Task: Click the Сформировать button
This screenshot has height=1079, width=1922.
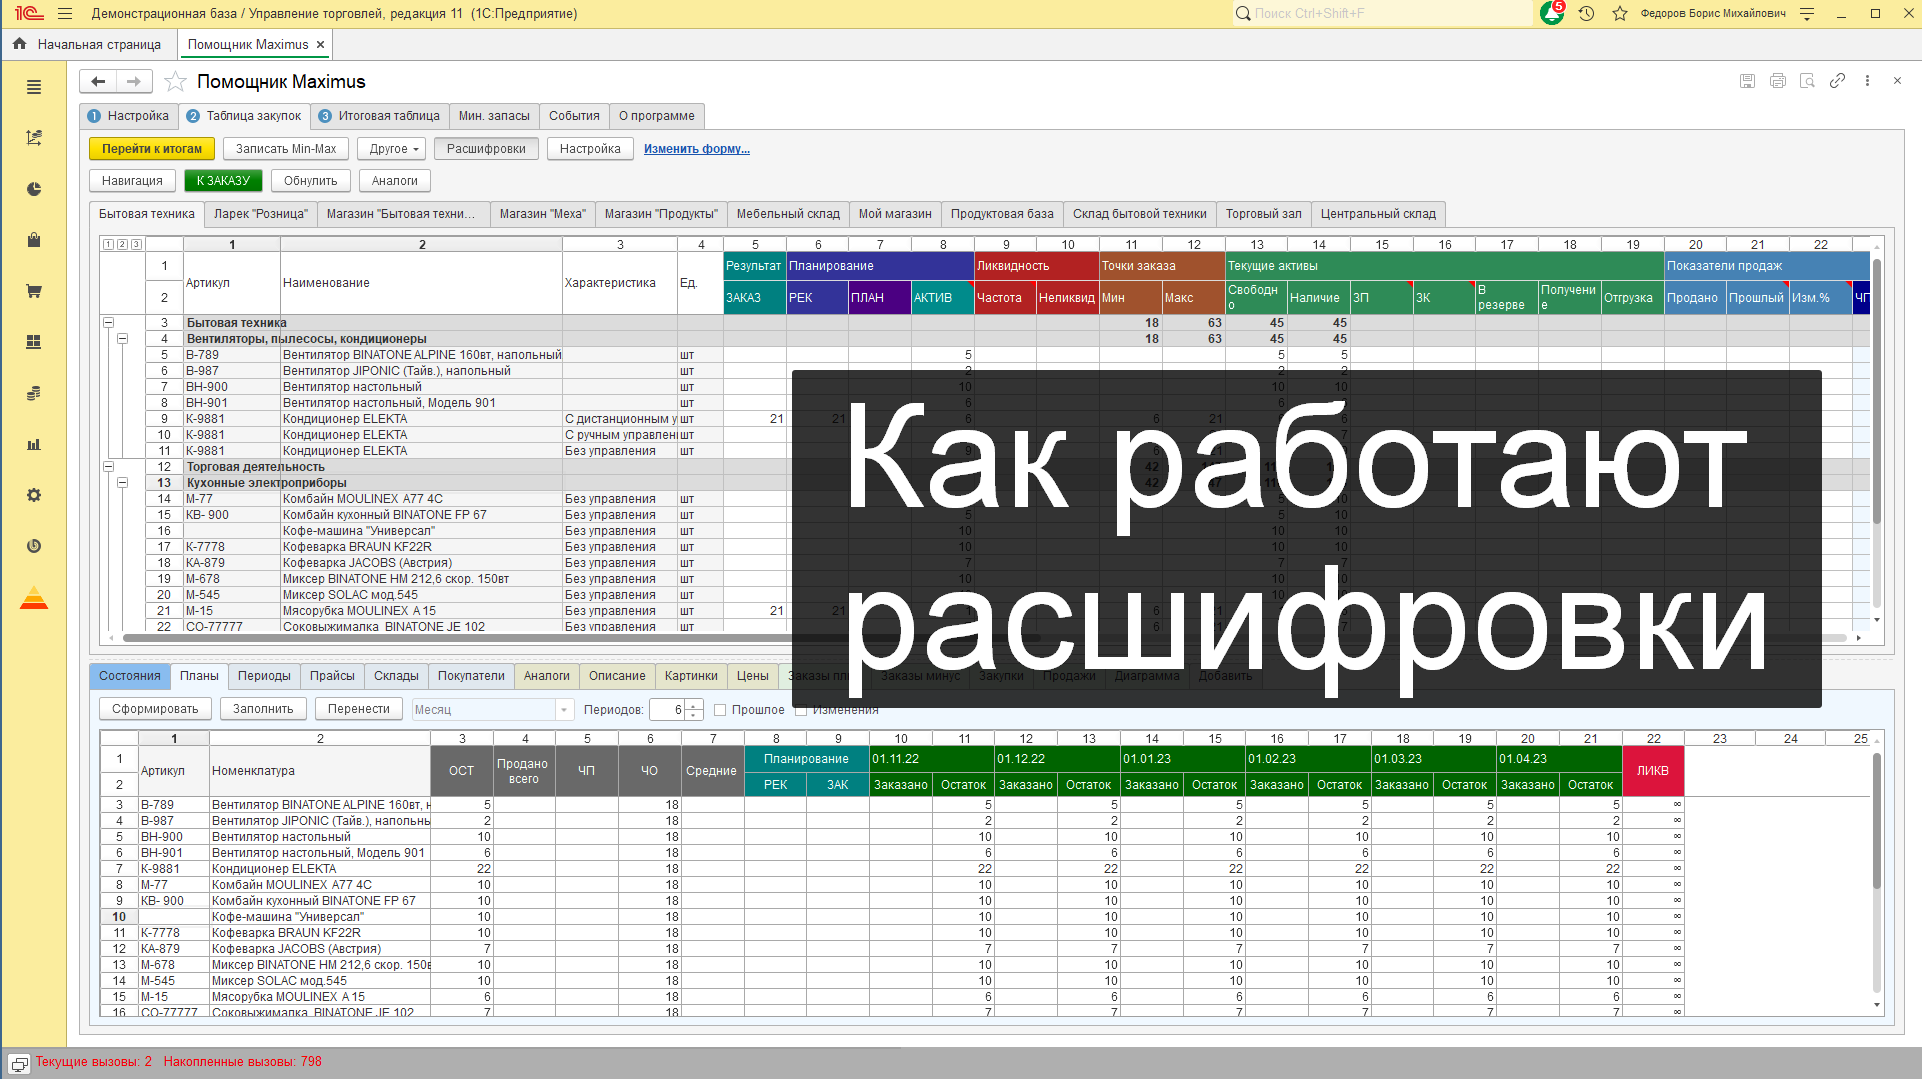Action: pyautogui.click(x=155, y=709)
